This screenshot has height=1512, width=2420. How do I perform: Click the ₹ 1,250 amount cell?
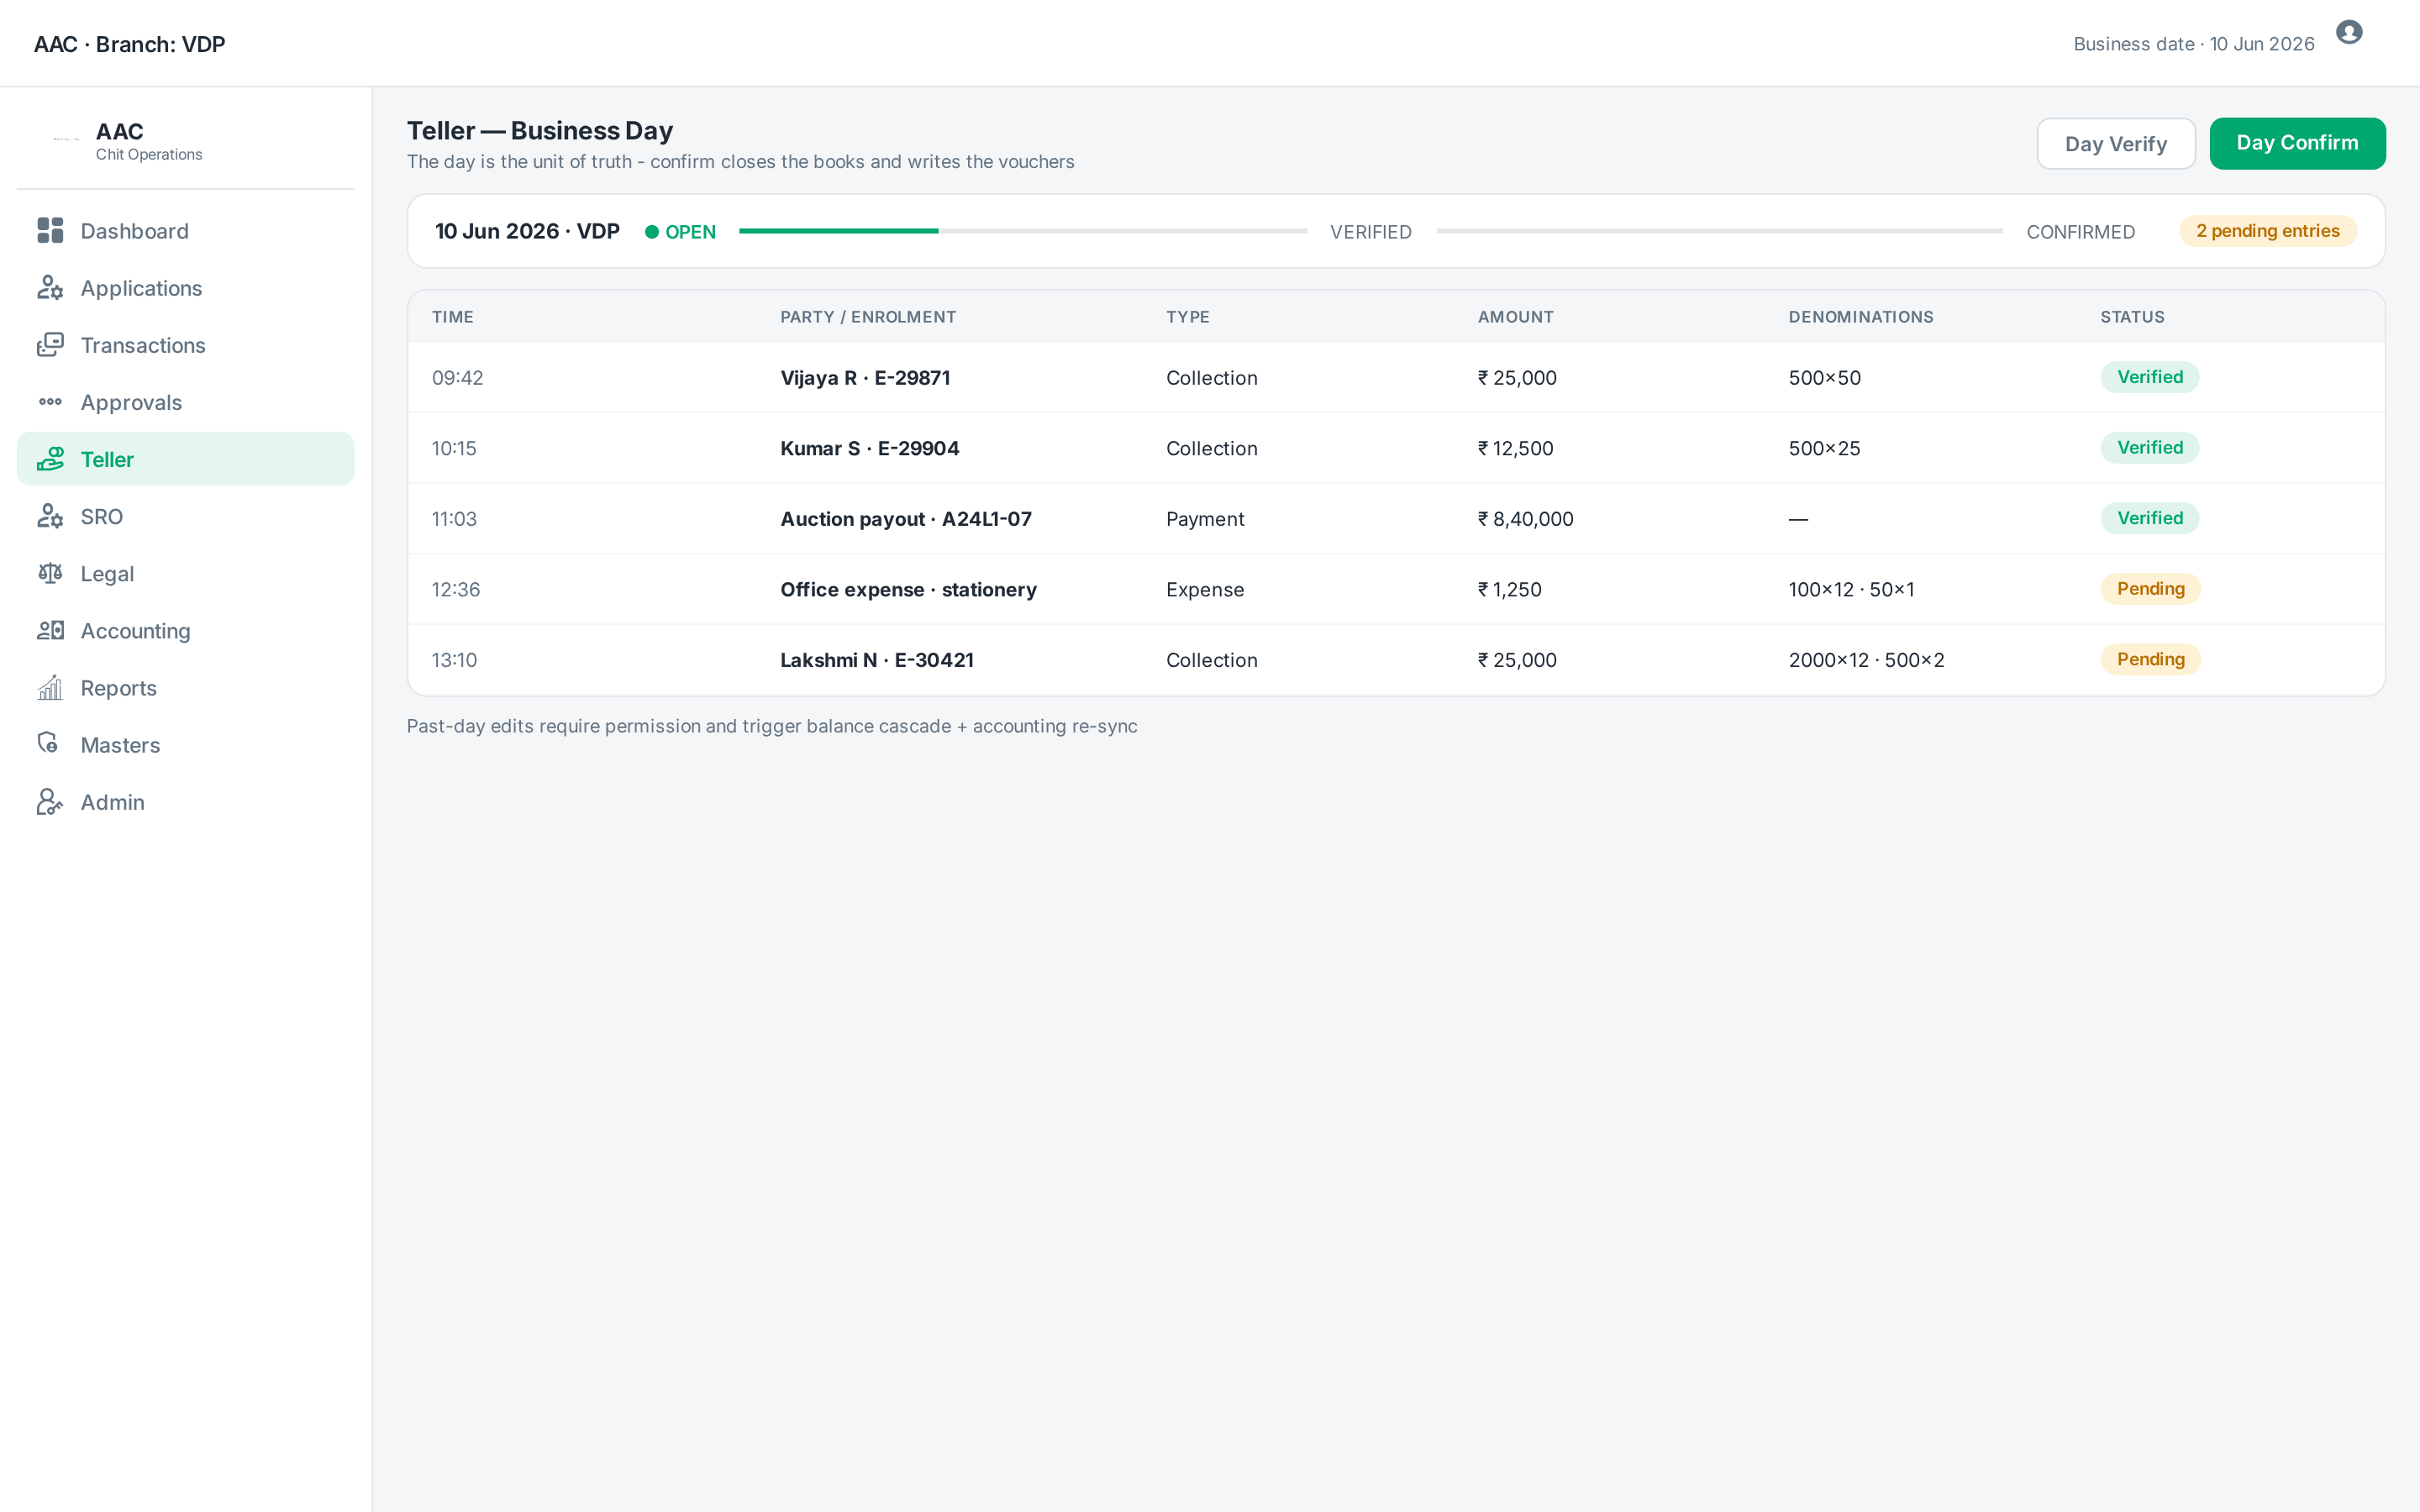(x=1510, y=589)
